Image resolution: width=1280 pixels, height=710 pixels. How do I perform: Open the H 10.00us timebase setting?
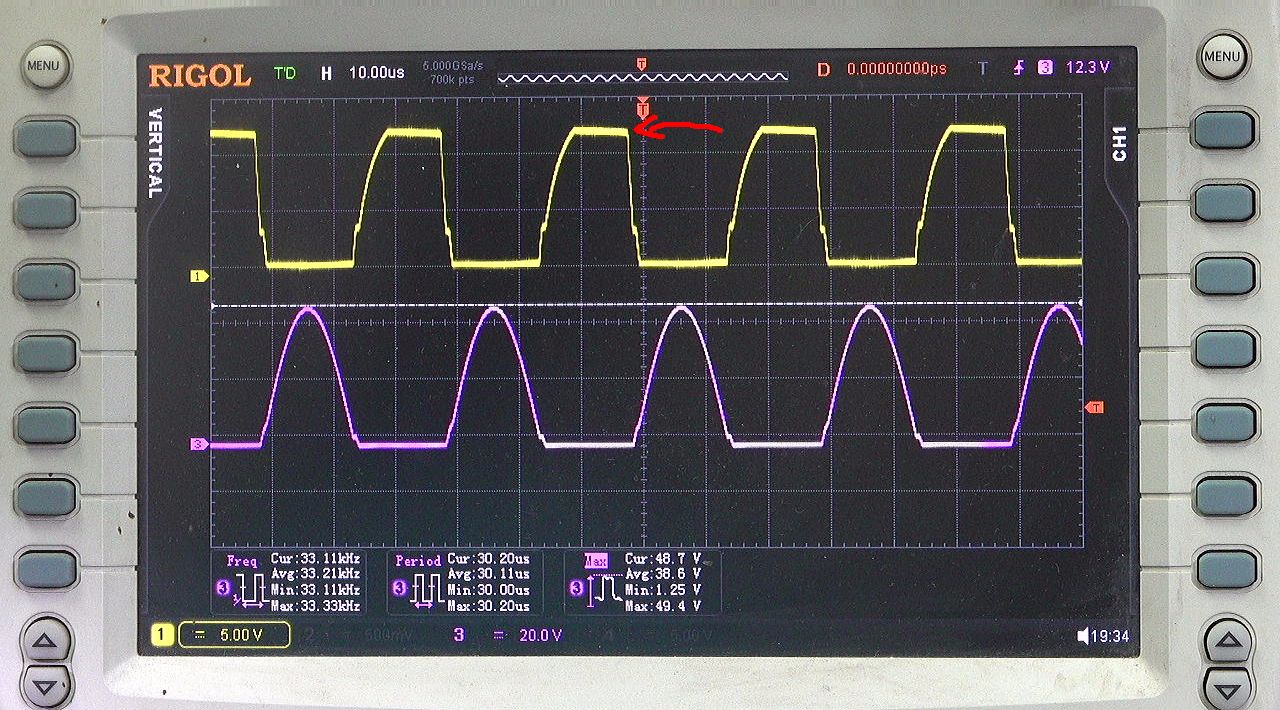pos(362,73)
